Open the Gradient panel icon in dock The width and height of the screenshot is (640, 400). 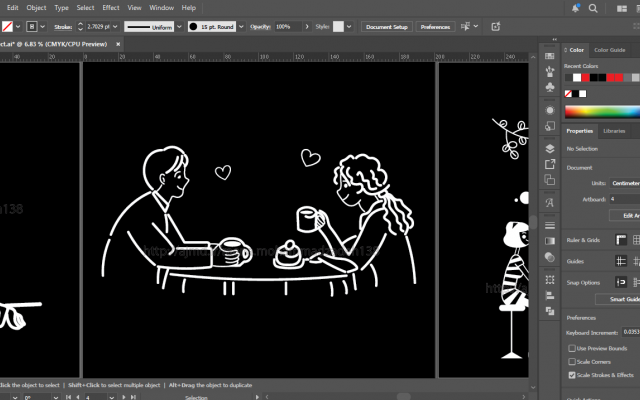[x=550, y=241]
